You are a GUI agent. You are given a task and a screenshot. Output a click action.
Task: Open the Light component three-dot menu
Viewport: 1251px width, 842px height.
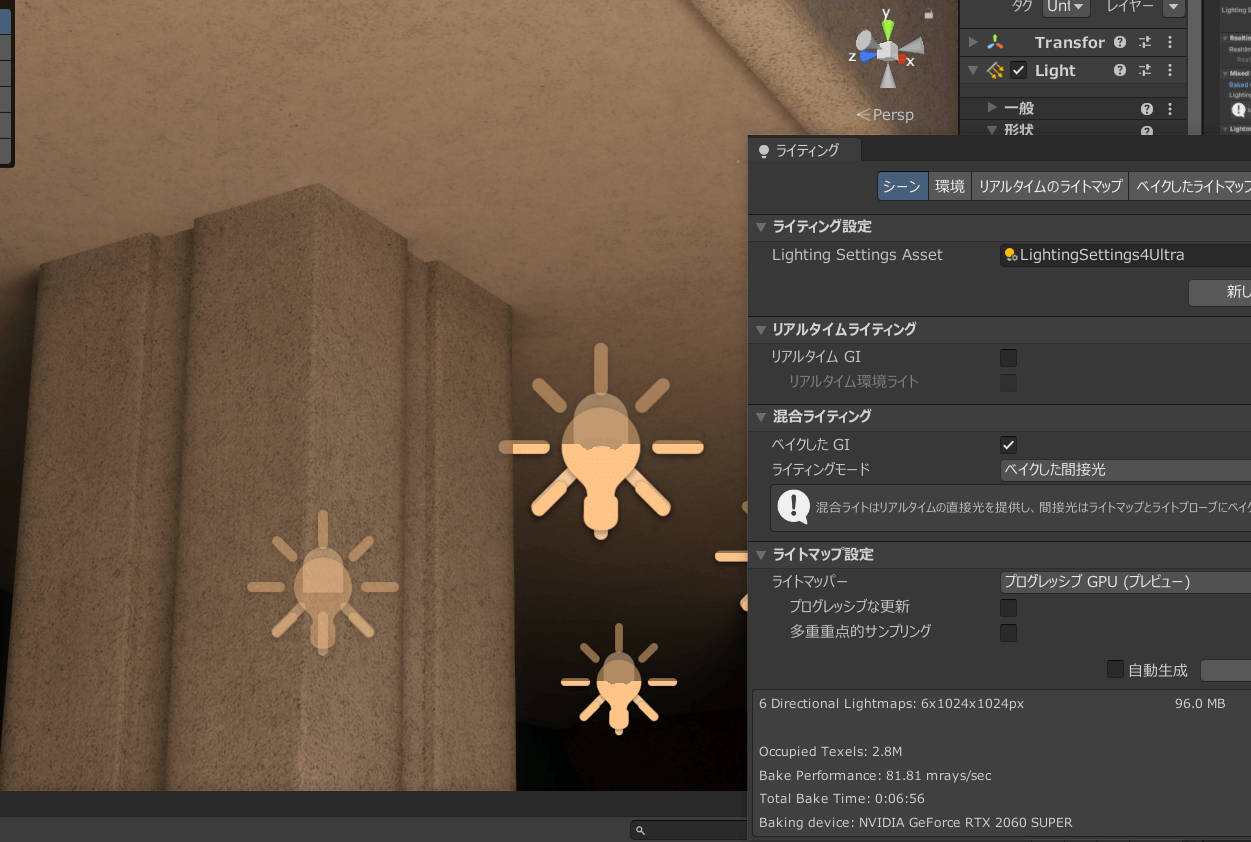(x=1170, y=70)
